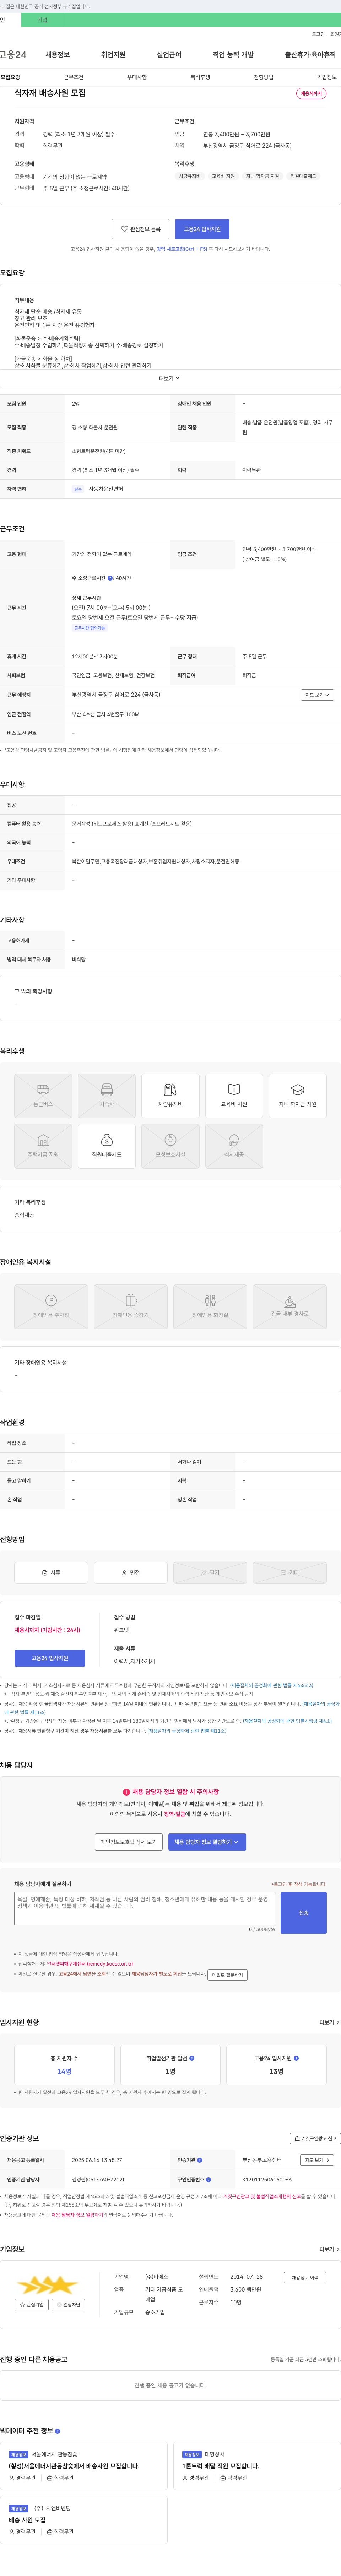Switch to 우대사항 section tab
This screenshot has height=2576, width=341.
[x=137, y=77]
